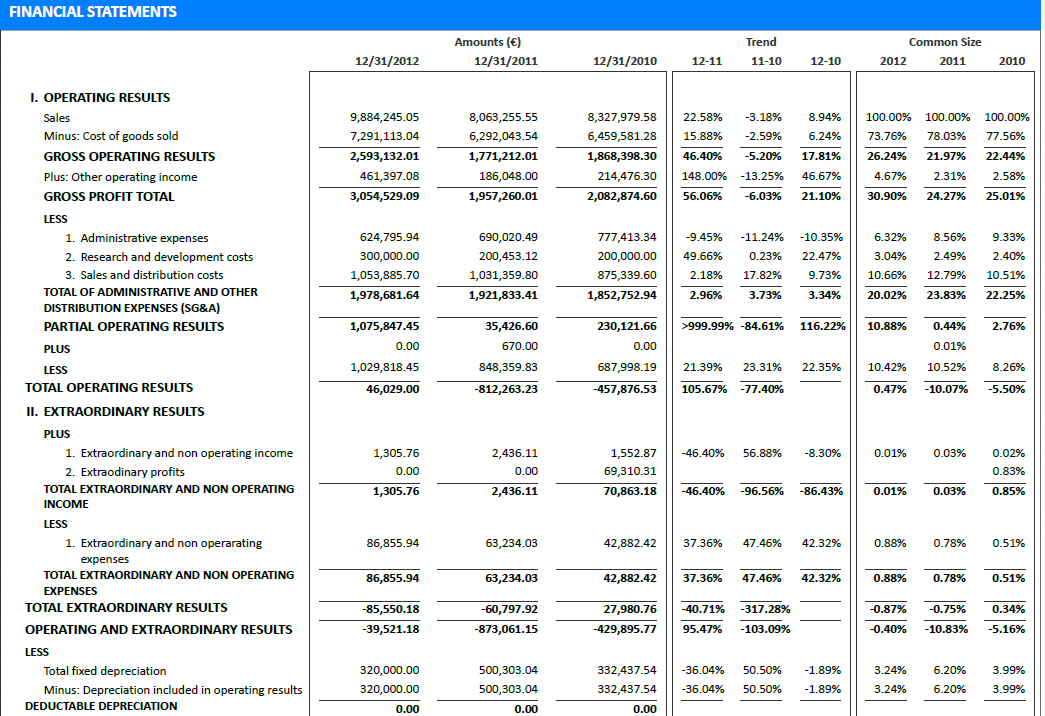
Task: Select the Common Size 2012 column header
Action: pos(892,61)
